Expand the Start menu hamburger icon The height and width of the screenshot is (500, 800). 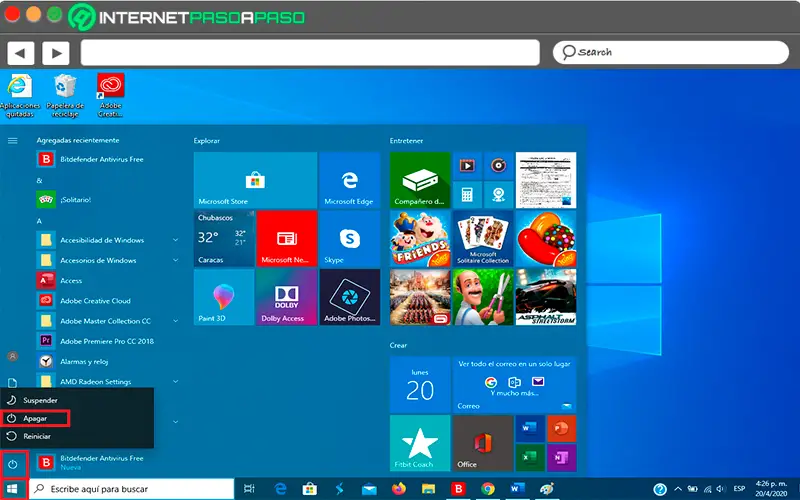13,141
